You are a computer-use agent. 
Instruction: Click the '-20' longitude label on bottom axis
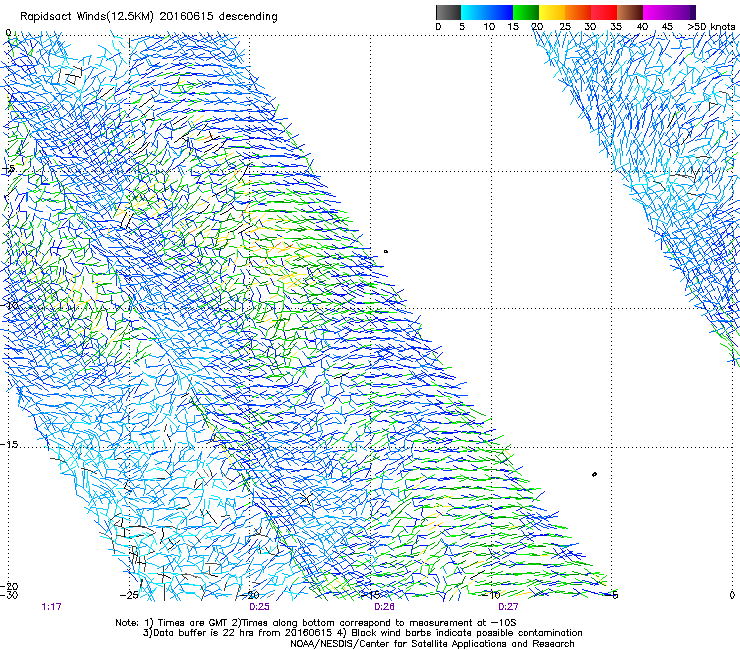pyautogui.click(x=250, y=595)
